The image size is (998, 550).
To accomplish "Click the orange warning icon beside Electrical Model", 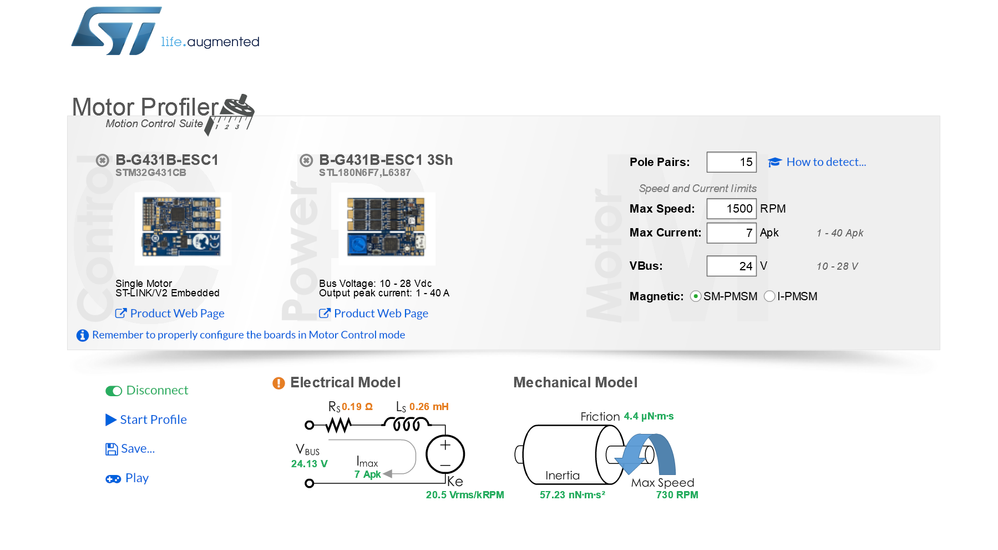I will pos(279,383).
